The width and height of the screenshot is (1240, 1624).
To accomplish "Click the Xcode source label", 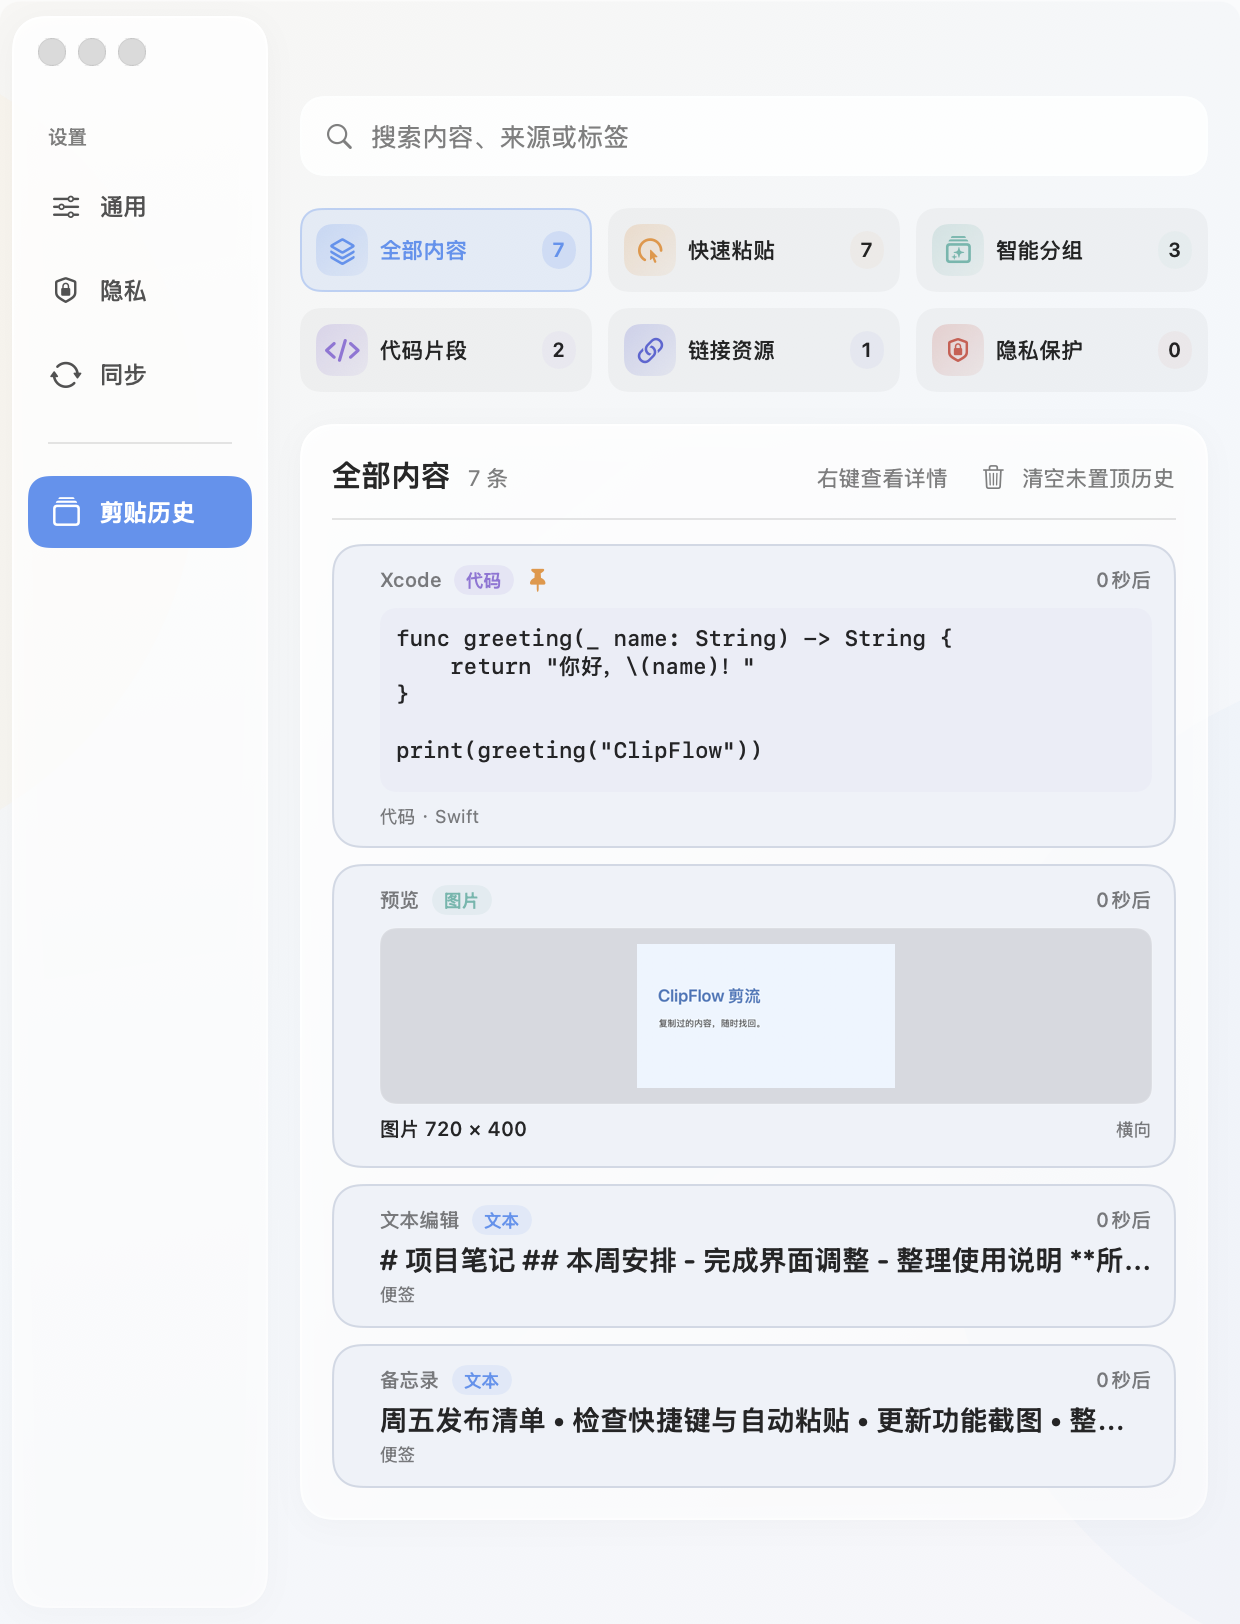I will pos(410,580).
